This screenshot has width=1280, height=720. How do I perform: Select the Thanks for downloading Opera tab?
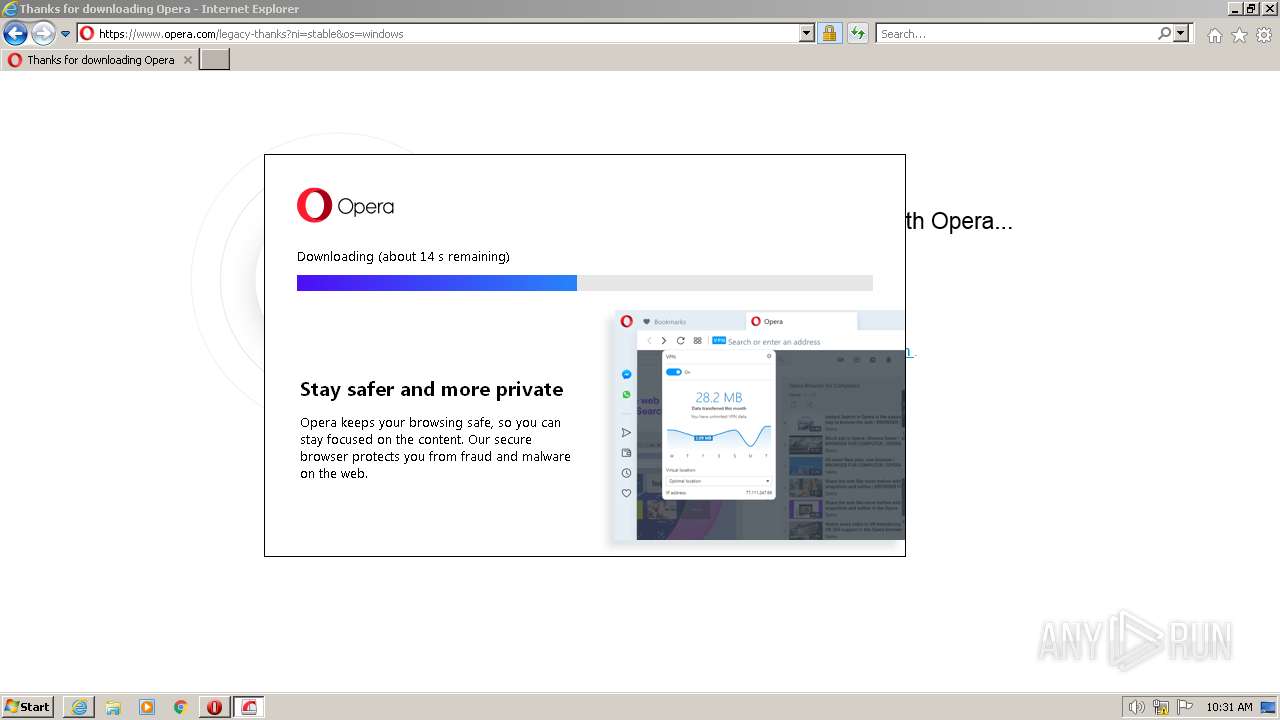click(x=100, y=60)
